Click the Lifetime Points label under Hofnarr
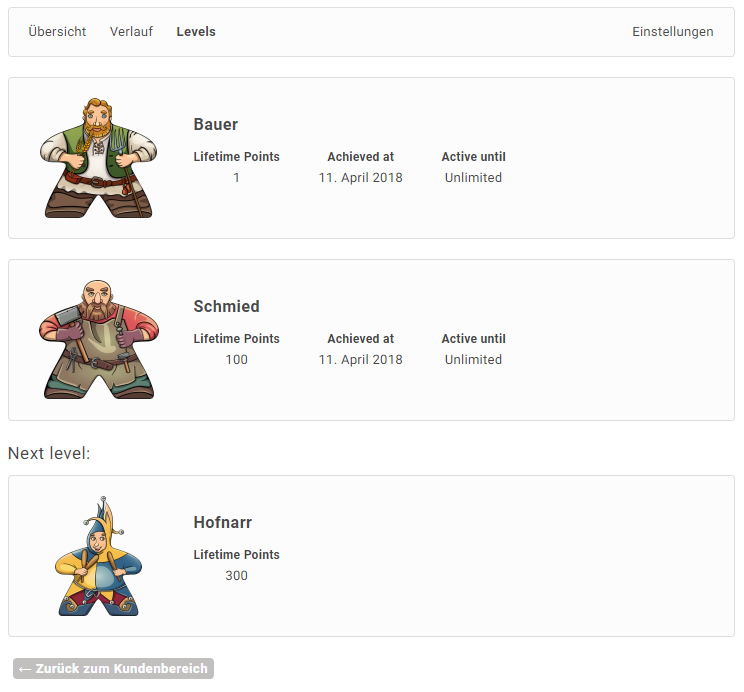 pyautogui.click(x=236, y=555)
